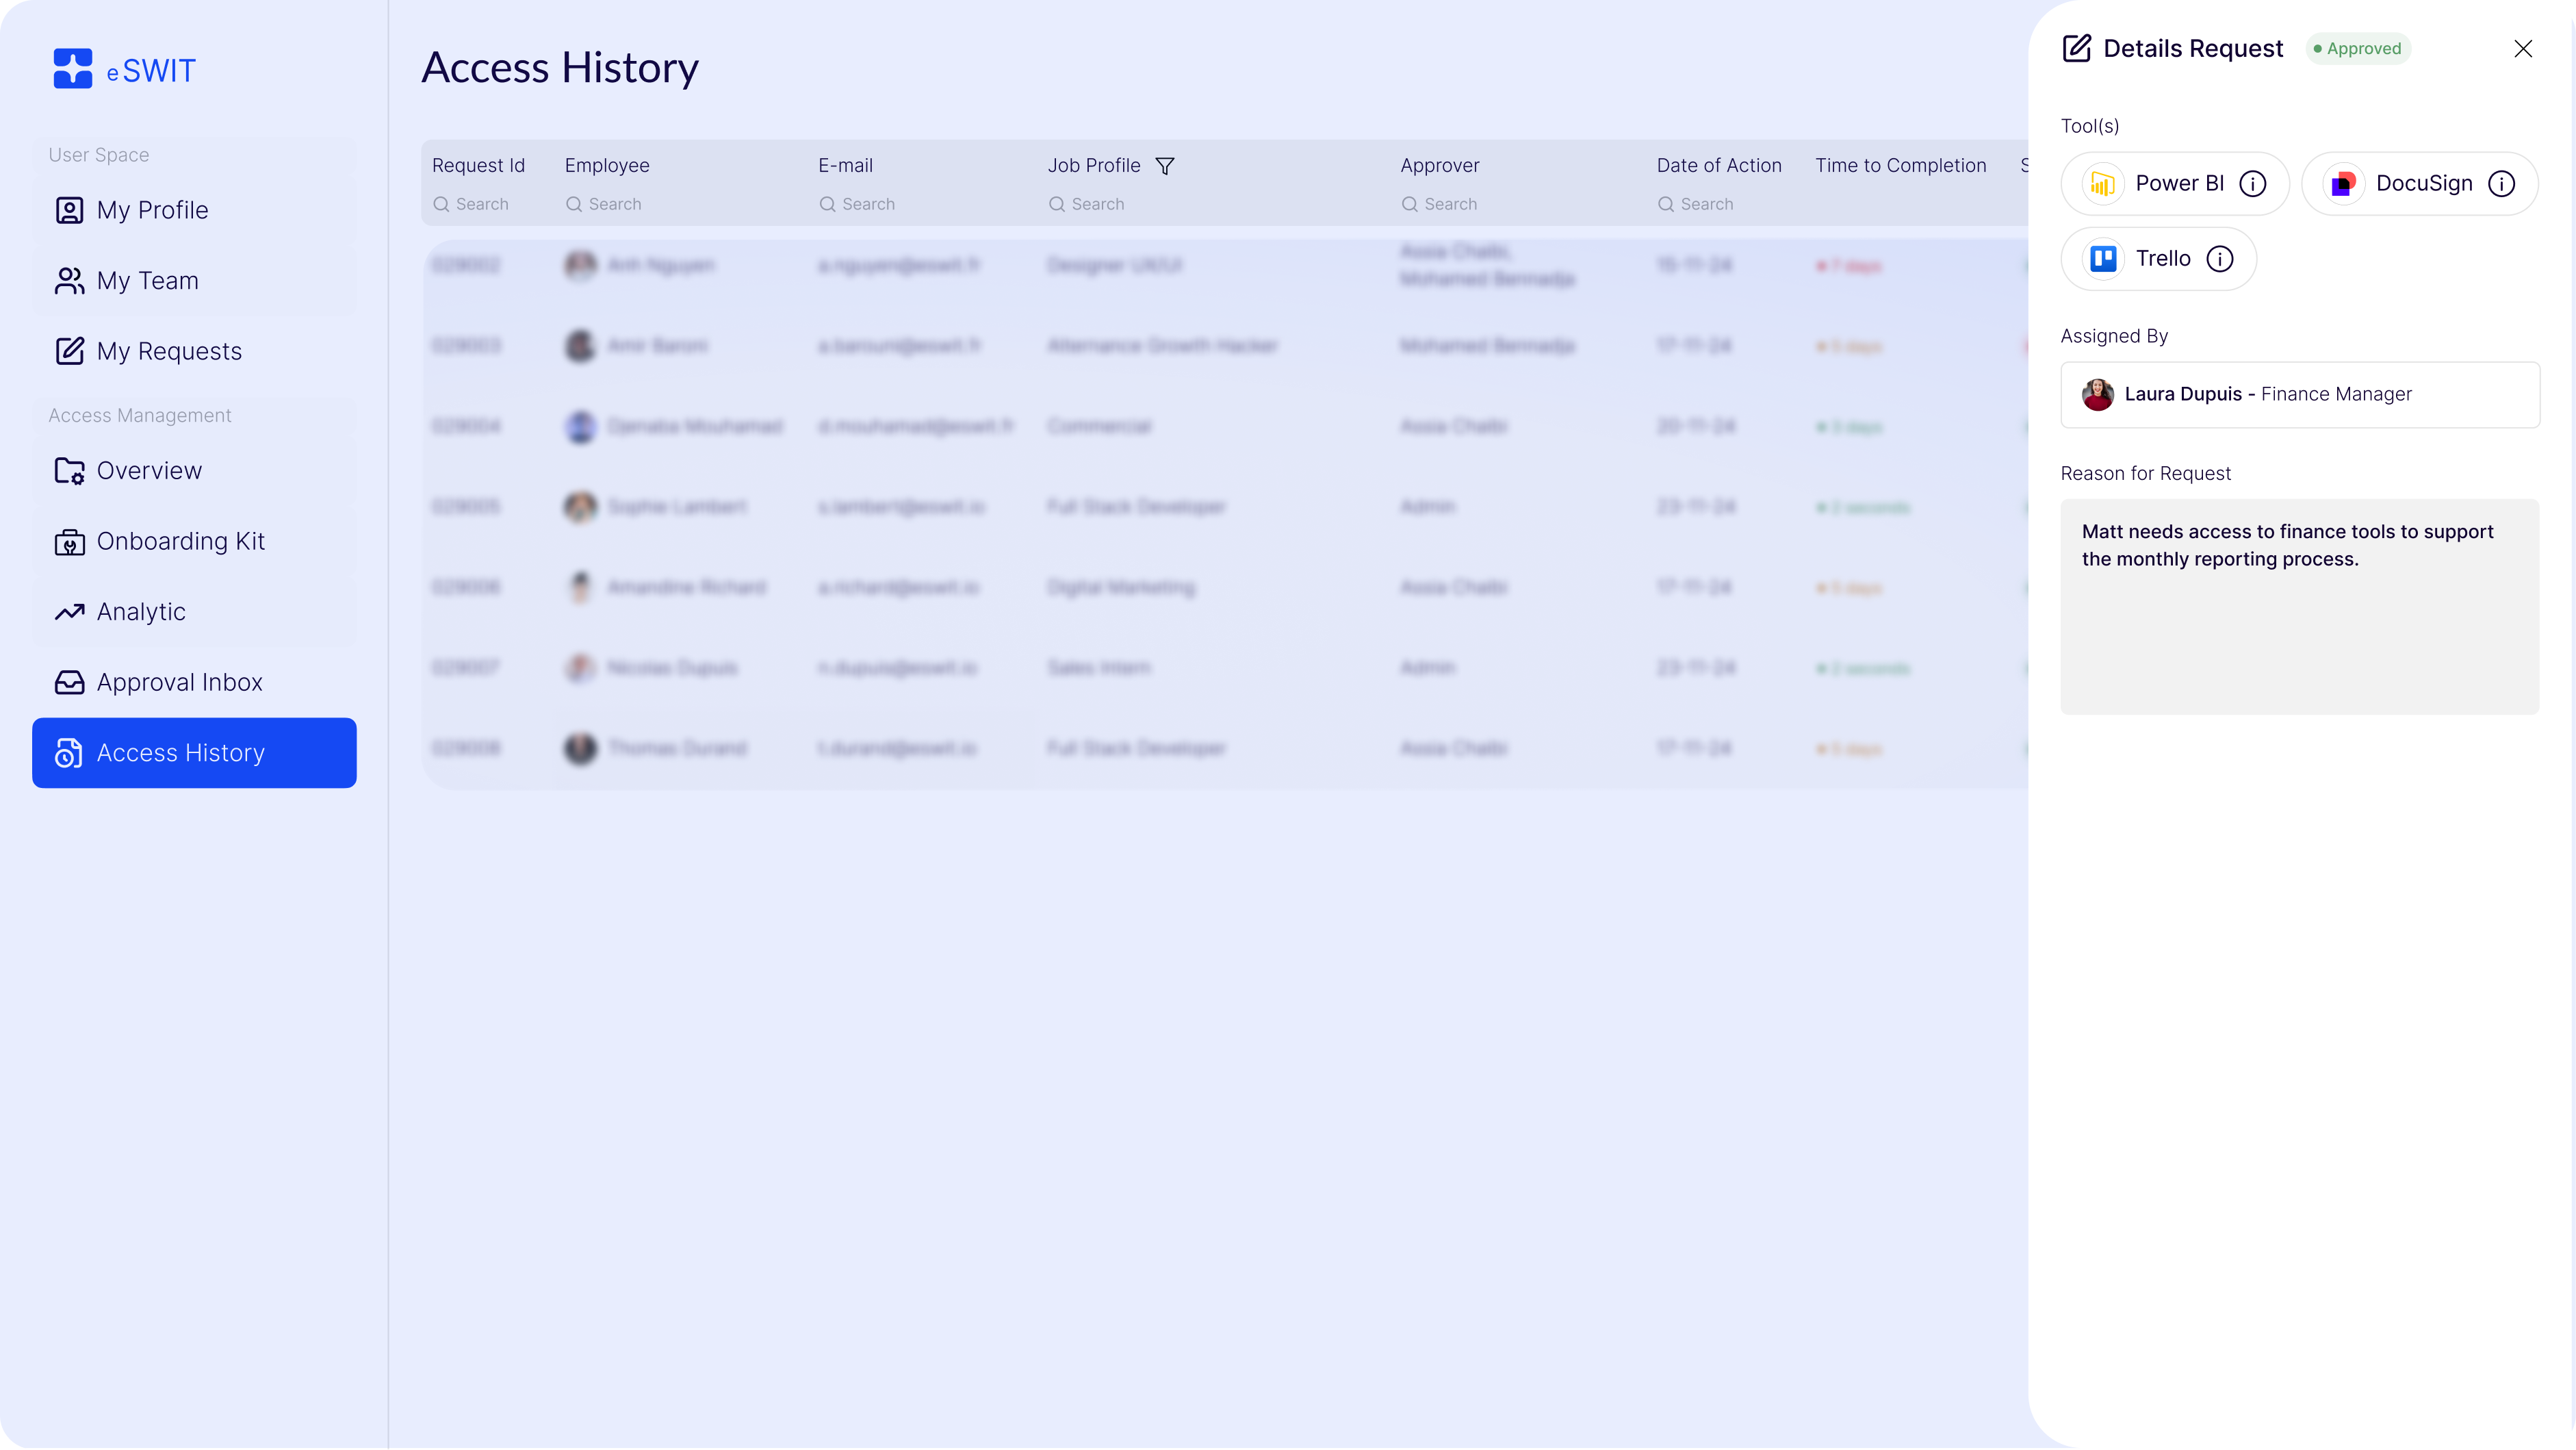The height and width of the screenshot is (1450, 2576).
Task: Open the Approval Inbox
Action: (179, 682)
